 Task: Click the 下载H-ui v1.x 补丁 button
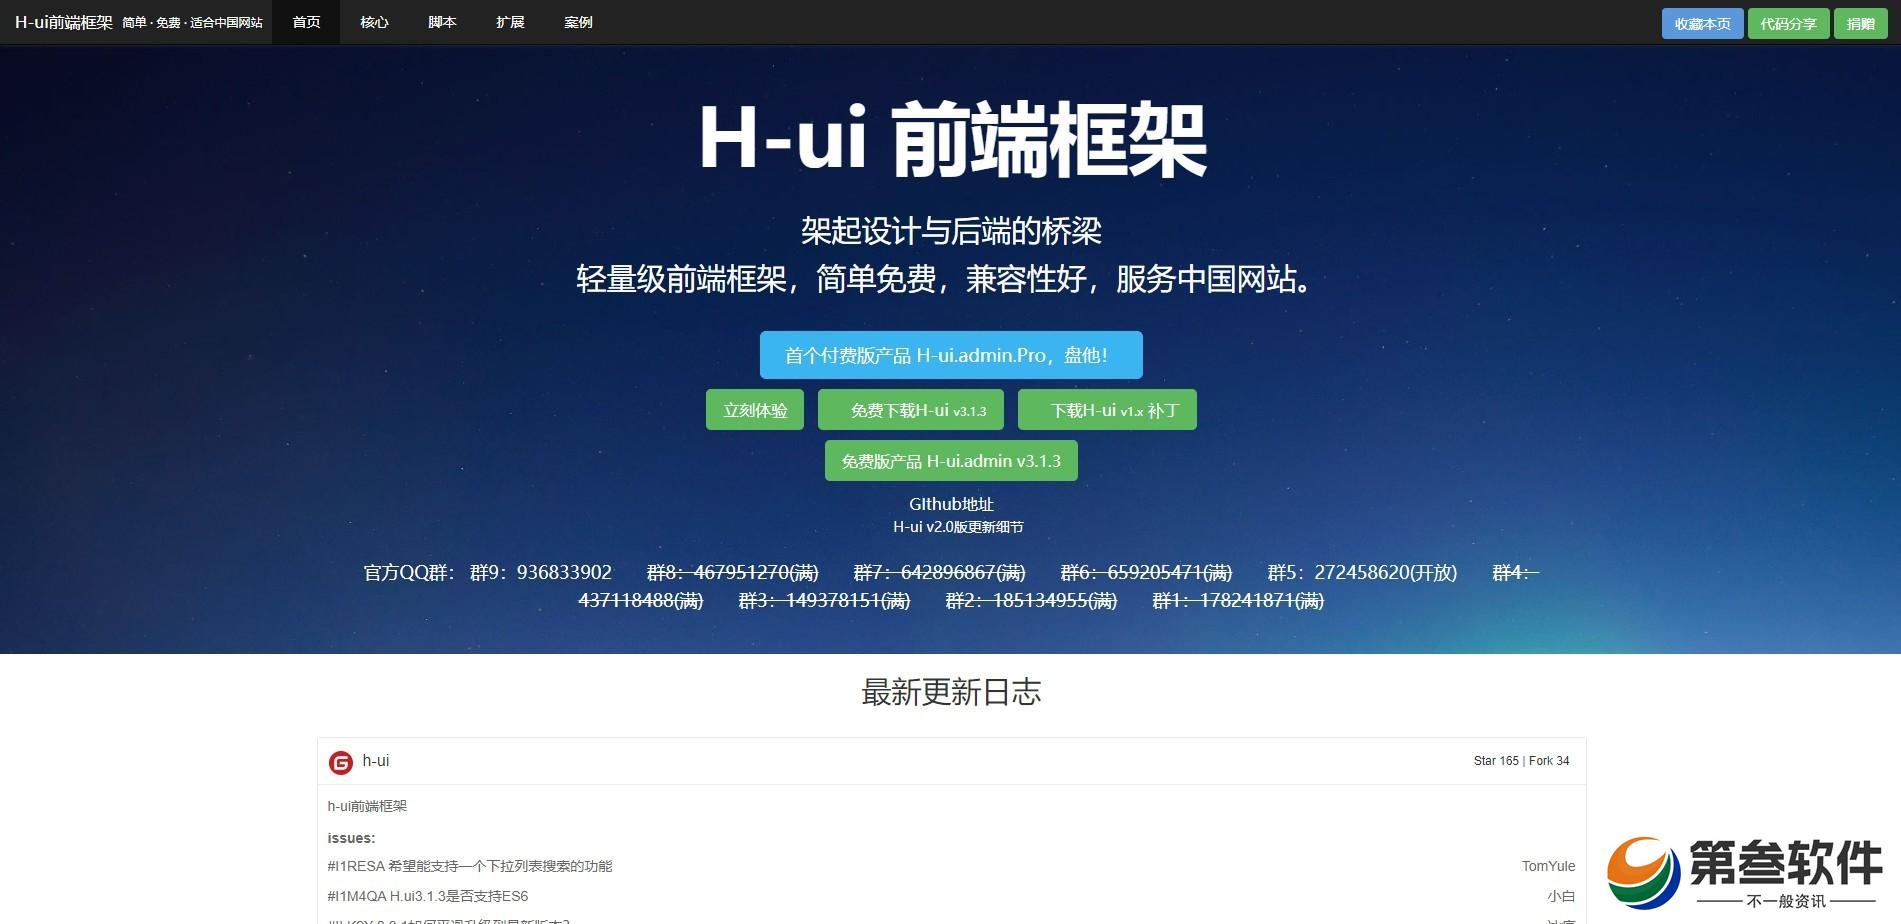tap(1107, 410)
